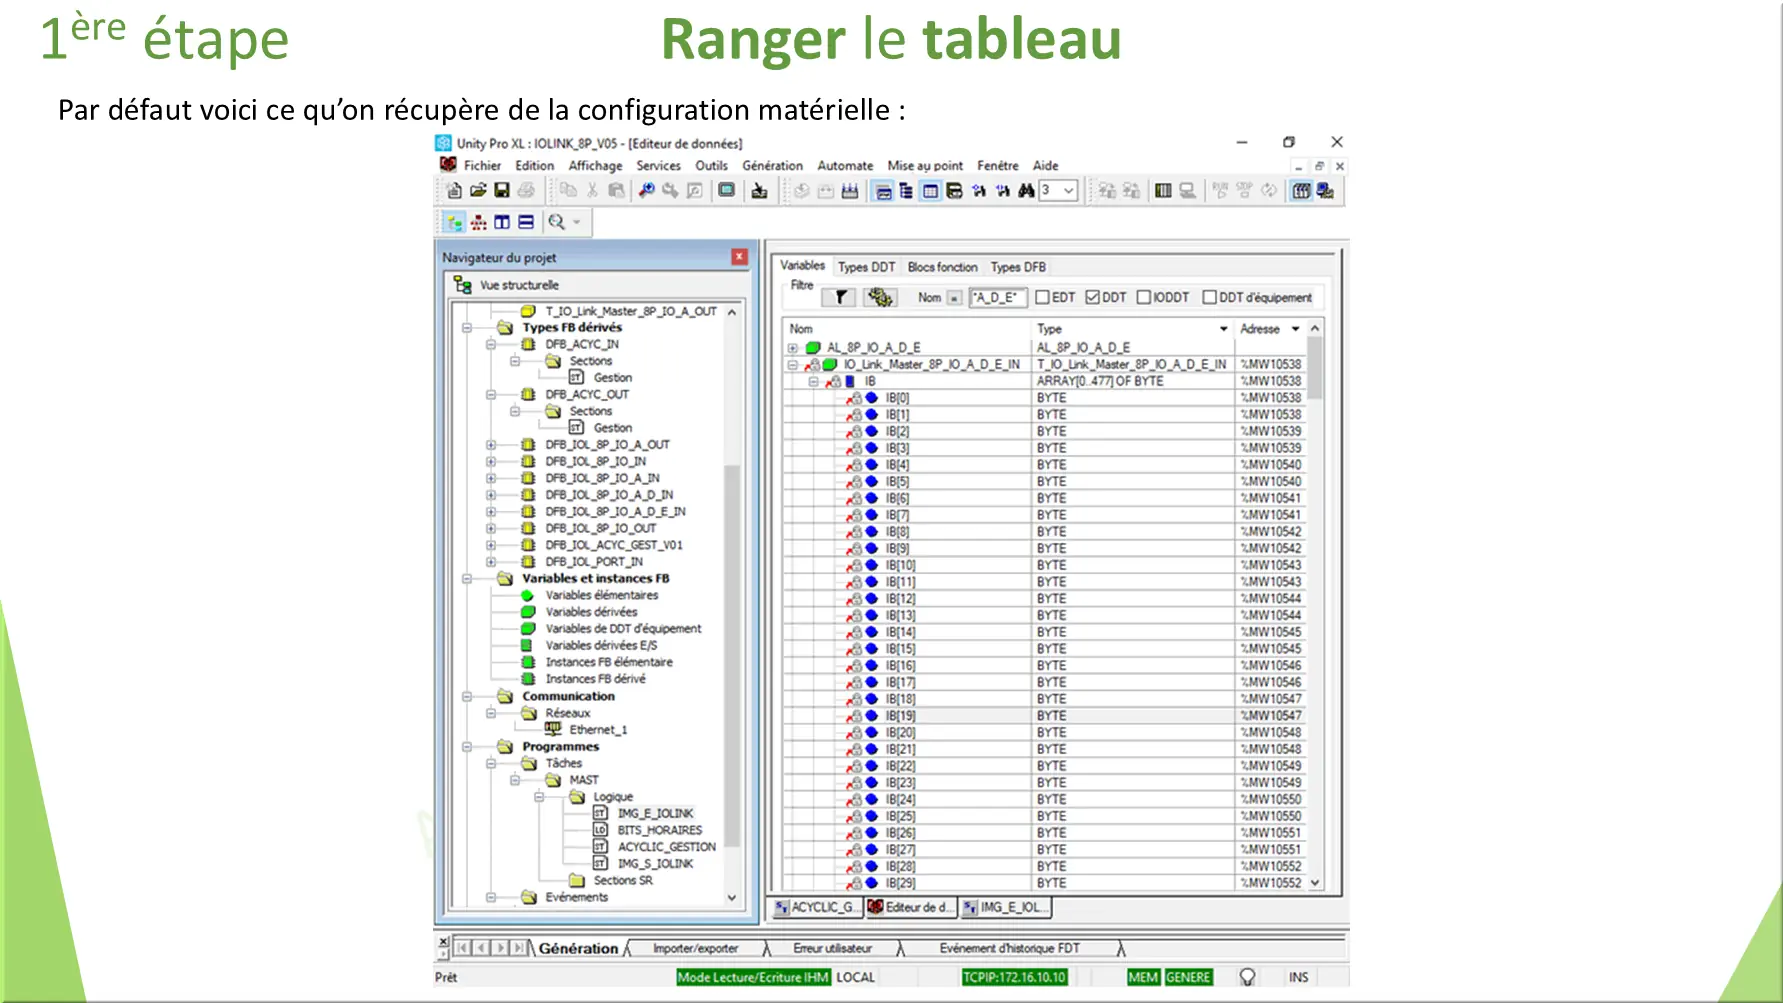Collapse the Types FB dérivés folder
Viewport: 1783px width, 1003px height.
point(467,327)
